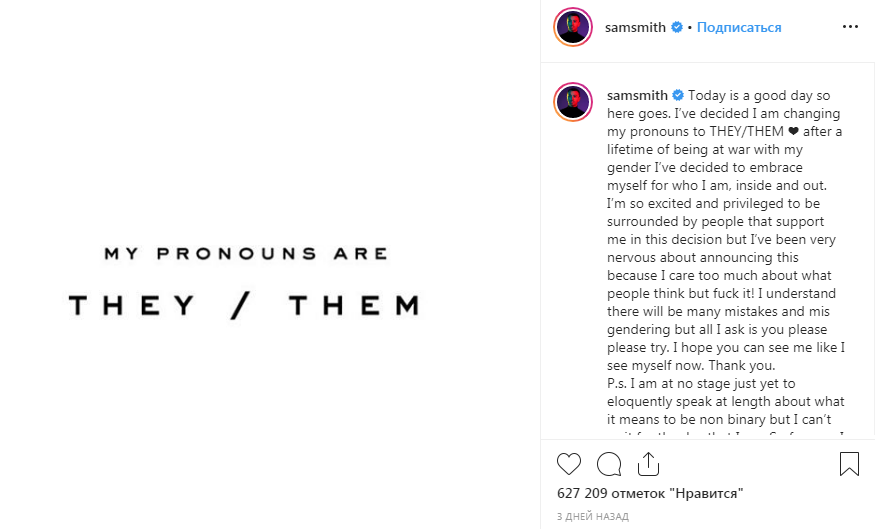Open the samsmith username link in the header
The height and width of the screenshot is (529, 875).
[x=635, y=27]
